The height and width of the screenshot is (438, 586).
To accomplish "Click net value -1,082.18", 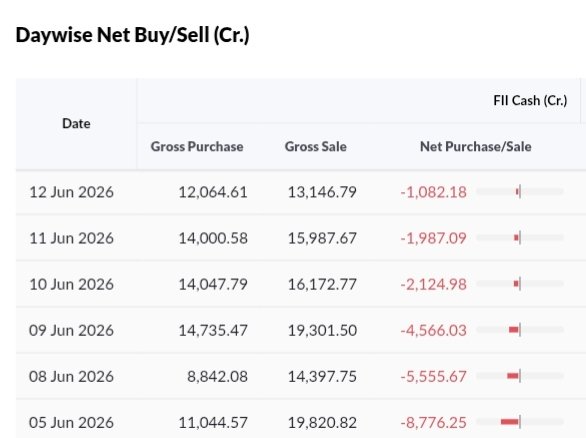I will pyautogui.click(x=434, y=192).
